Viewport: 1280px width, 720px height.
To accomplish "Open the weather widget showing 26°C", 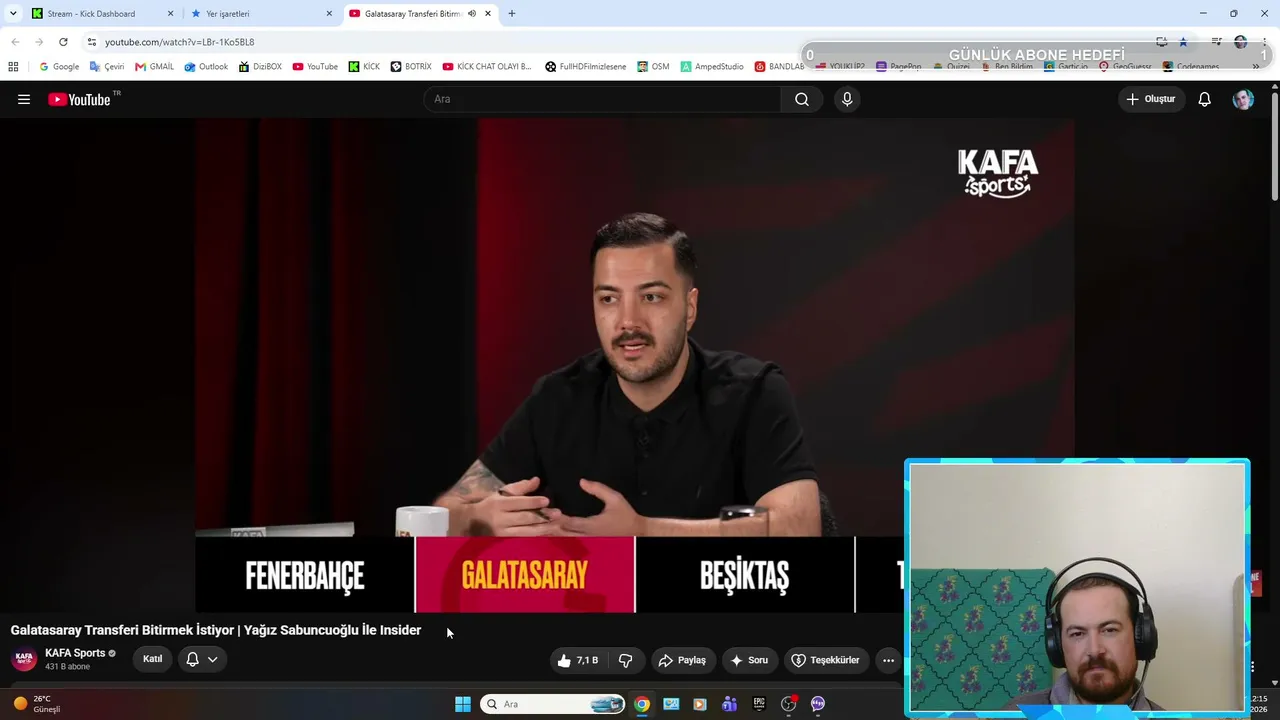I will pyautogui.click(x=36, y=704).
